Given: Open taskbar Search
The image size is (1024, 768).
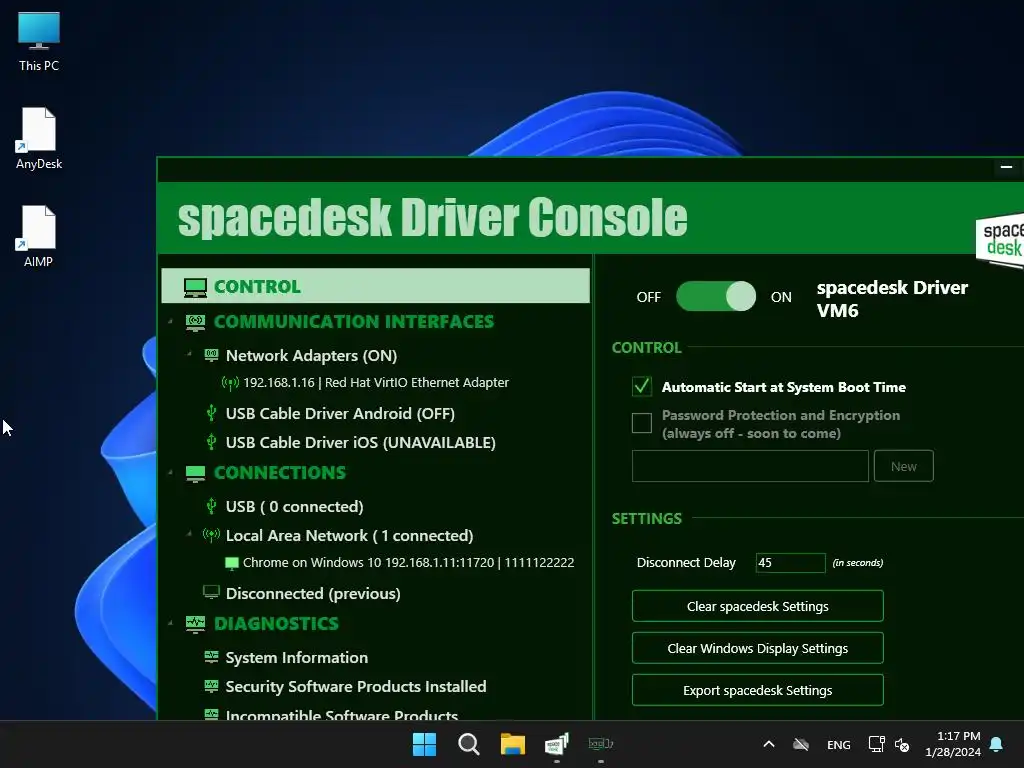Looking at the screenshot, I should [468, 744].
